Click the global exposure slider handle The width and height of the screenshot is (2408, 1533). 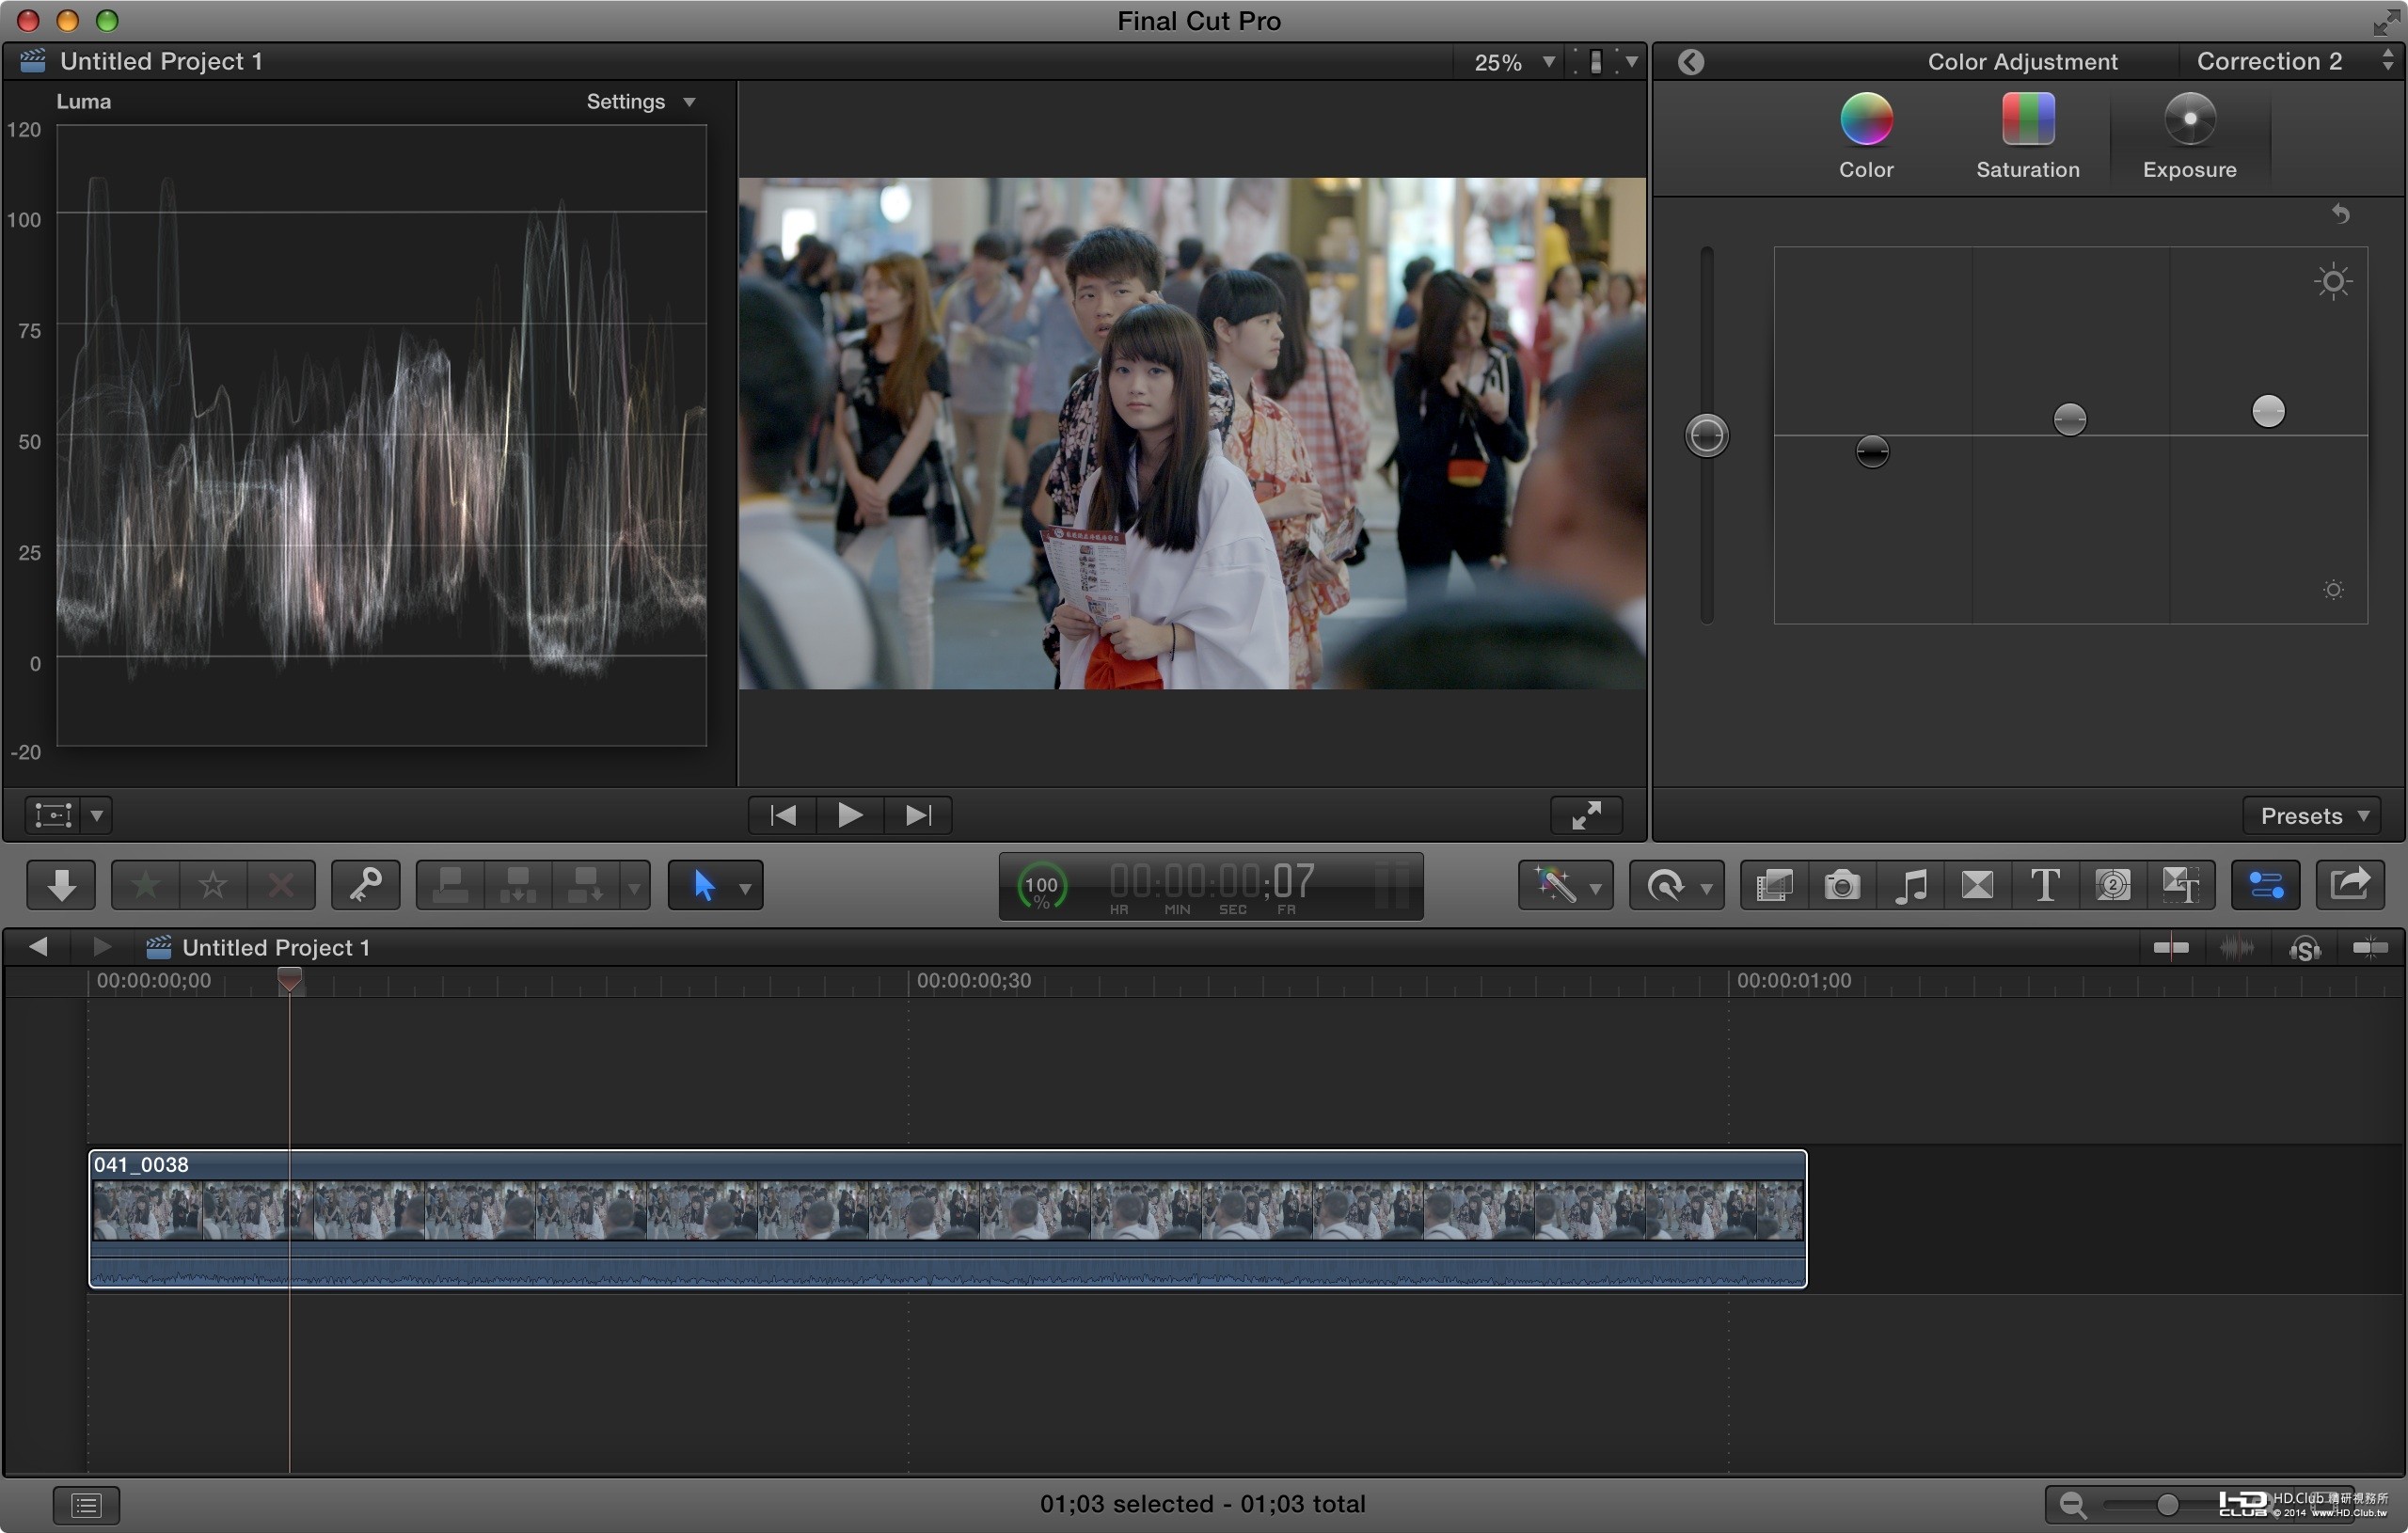coord(1706,436)
